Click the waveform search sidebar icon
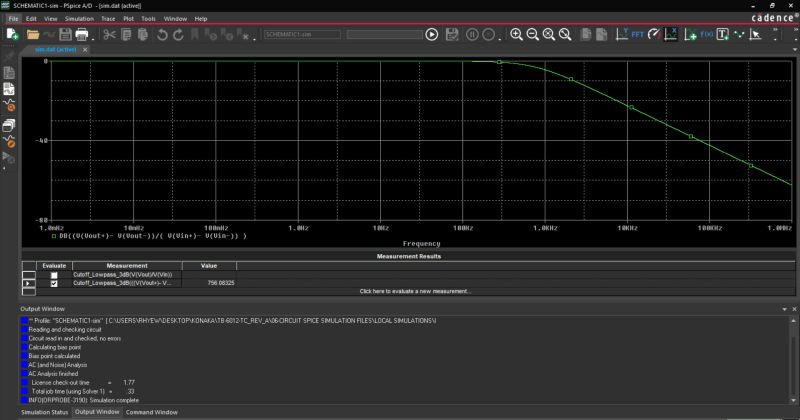This screenshot has height=420, width=800. [x=9, y=106]
